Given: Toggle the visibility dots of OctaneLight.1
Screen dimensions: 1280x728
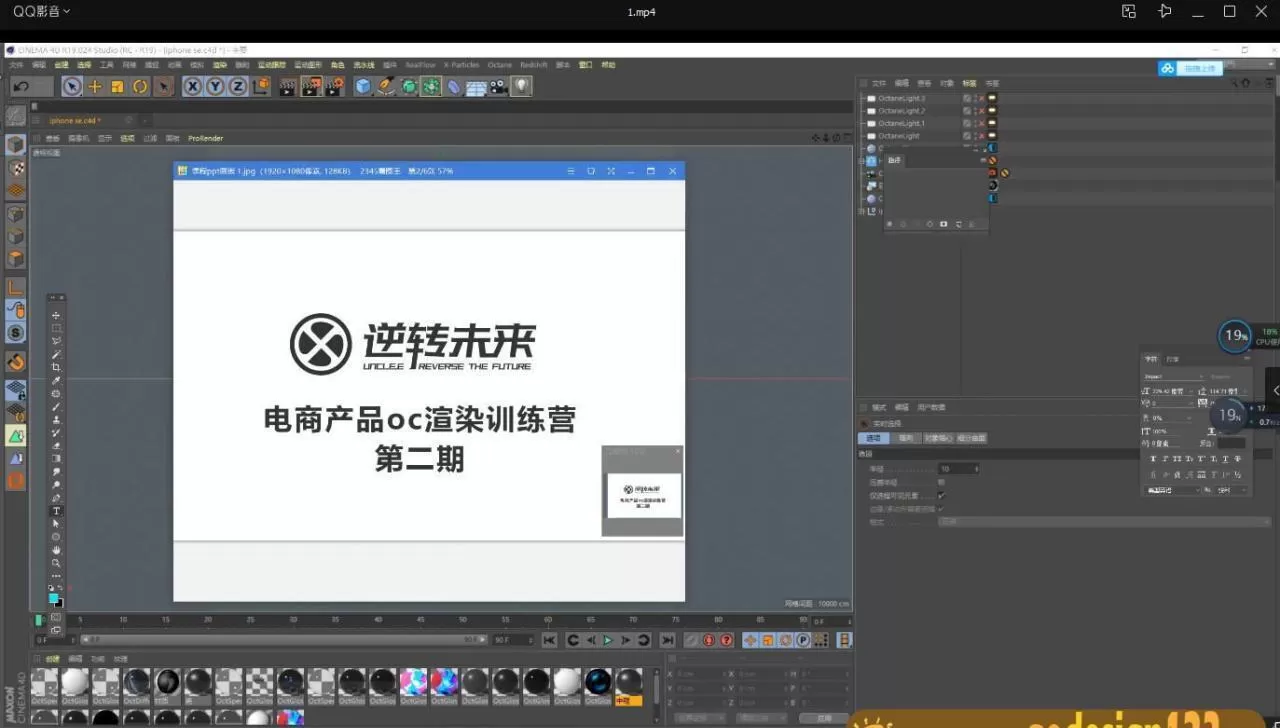Looking at the screenshot, I should pyautogui.click(x=976, y=123).
